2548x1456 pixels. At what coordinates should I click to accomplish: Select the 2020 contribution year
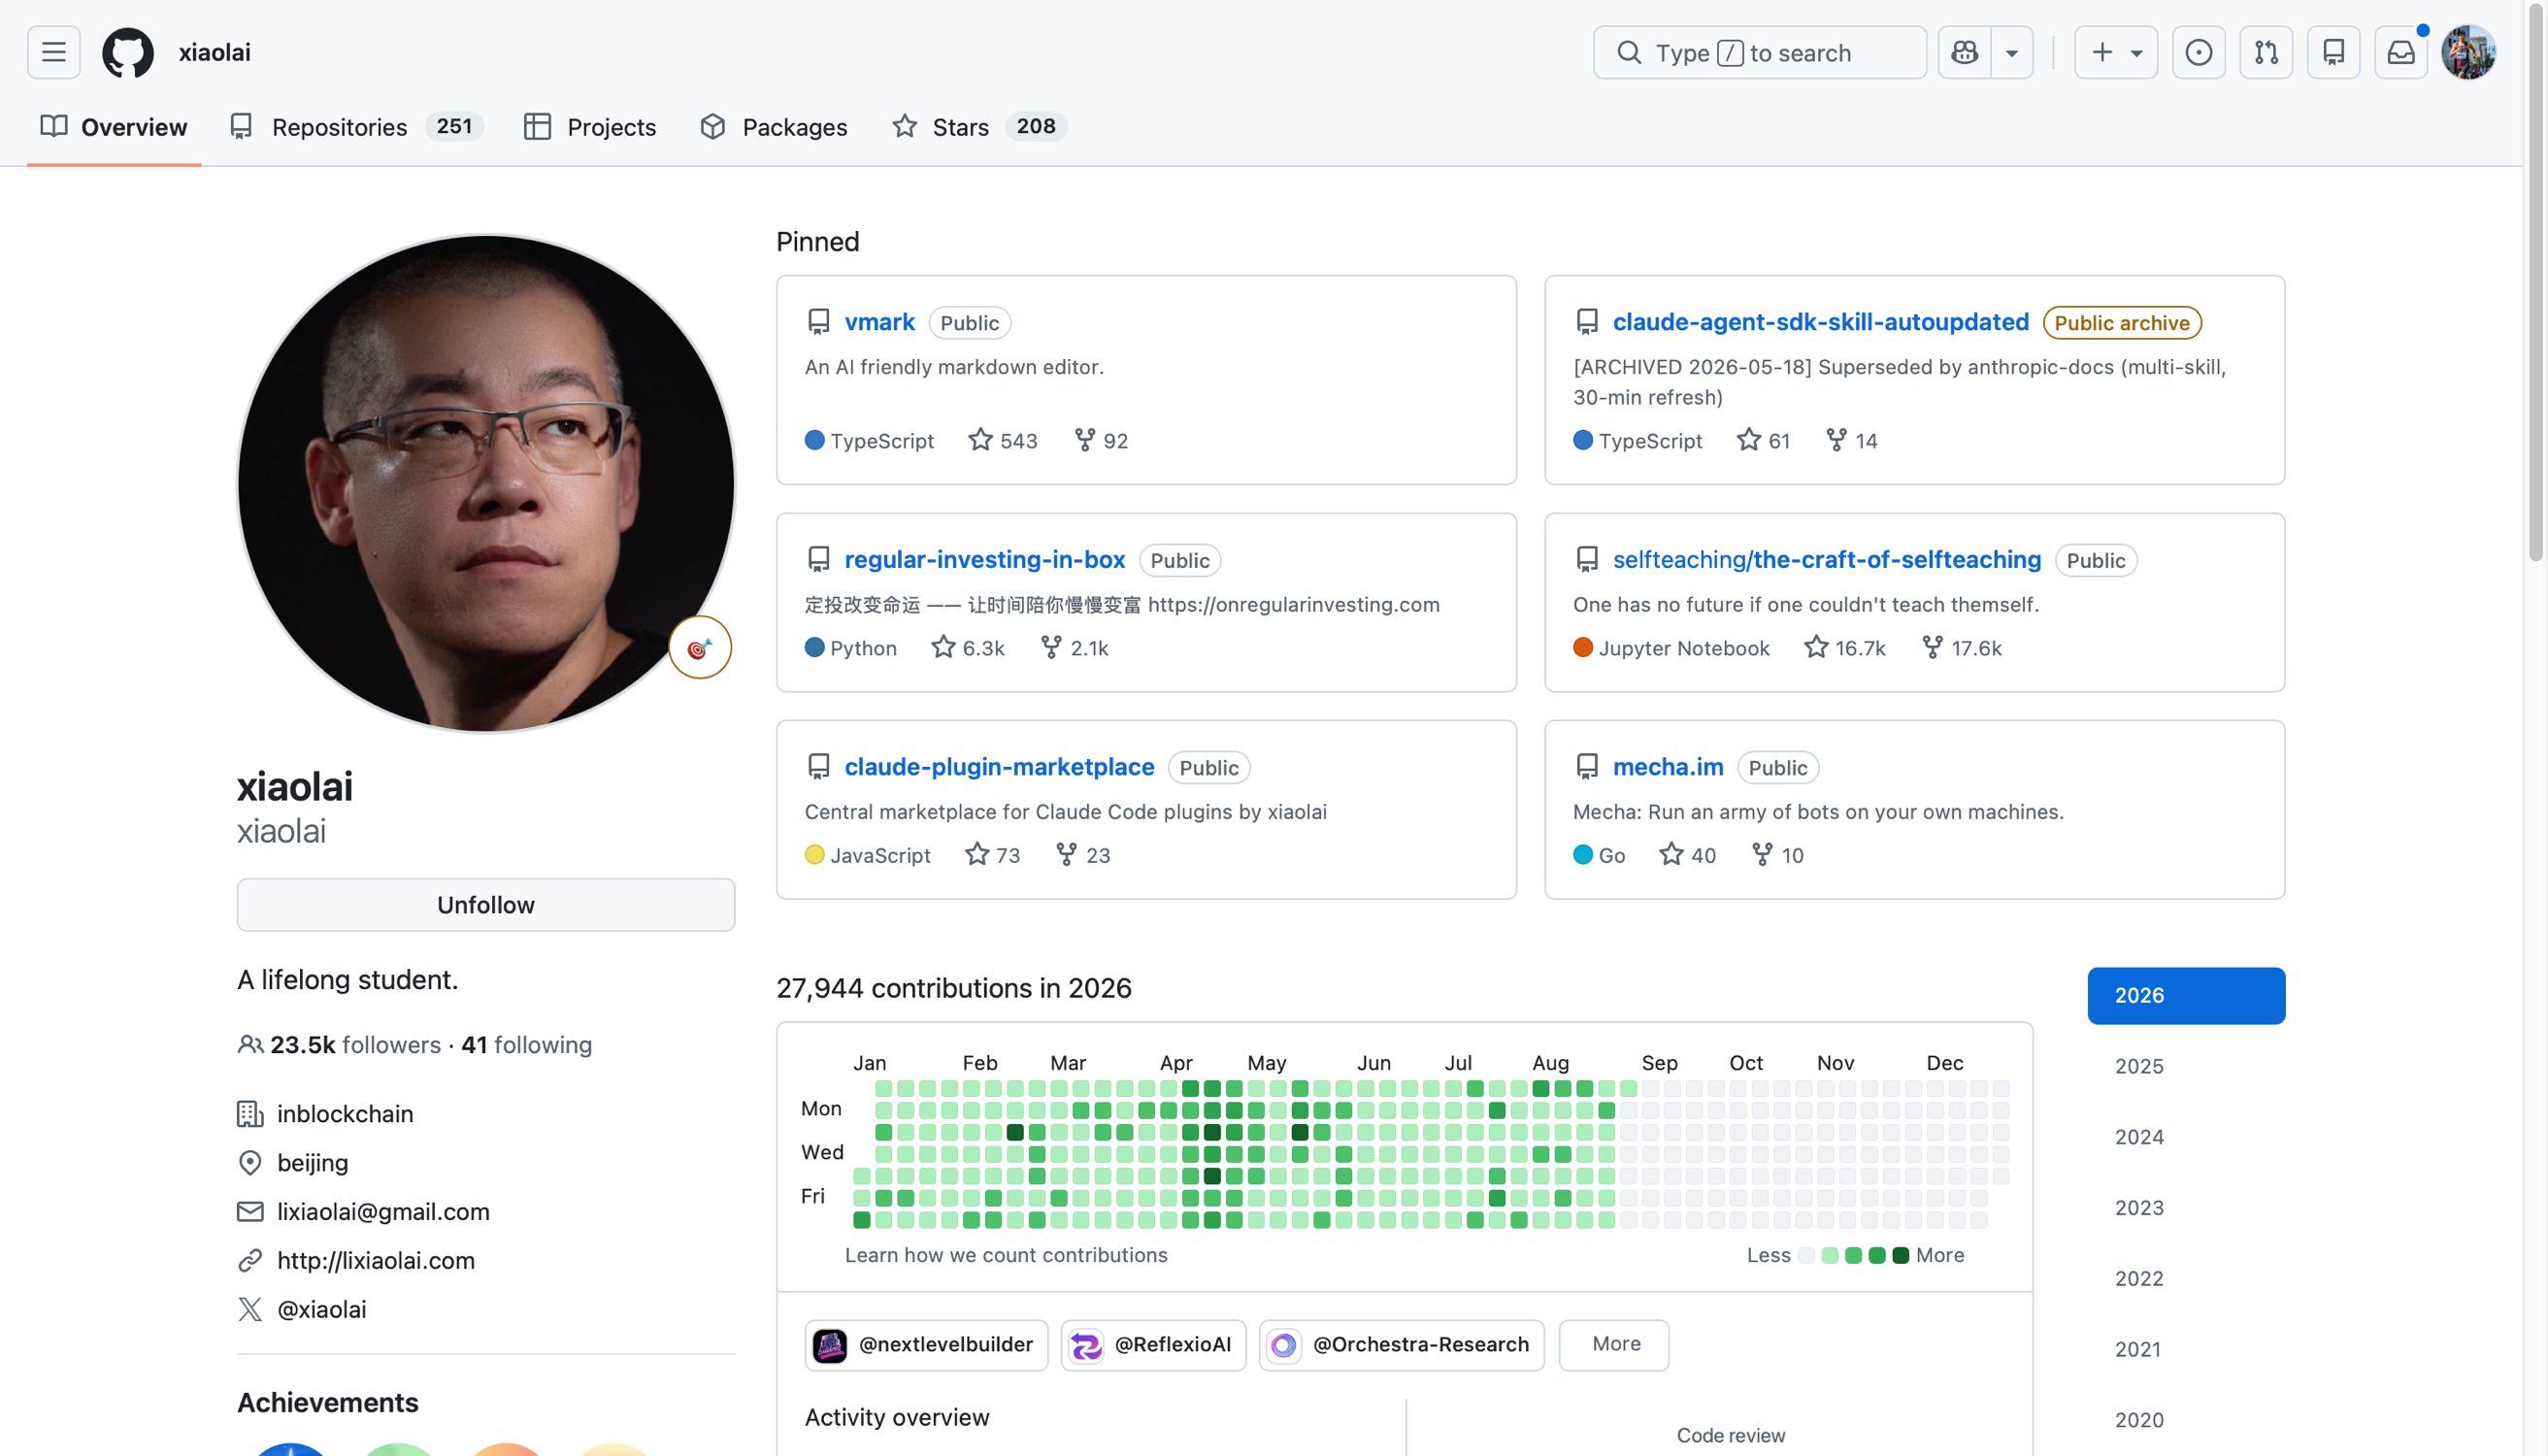click(2186, 1420)
